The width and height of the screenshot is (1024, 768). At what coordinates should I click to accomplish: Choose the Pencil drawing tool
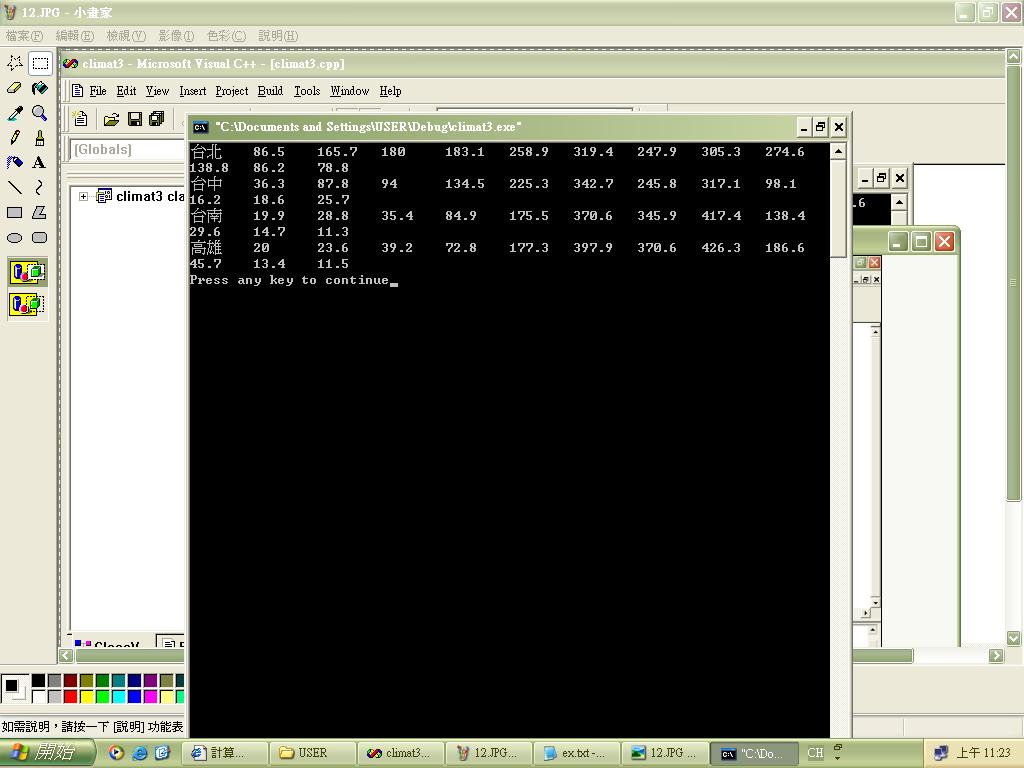[15, 138]
